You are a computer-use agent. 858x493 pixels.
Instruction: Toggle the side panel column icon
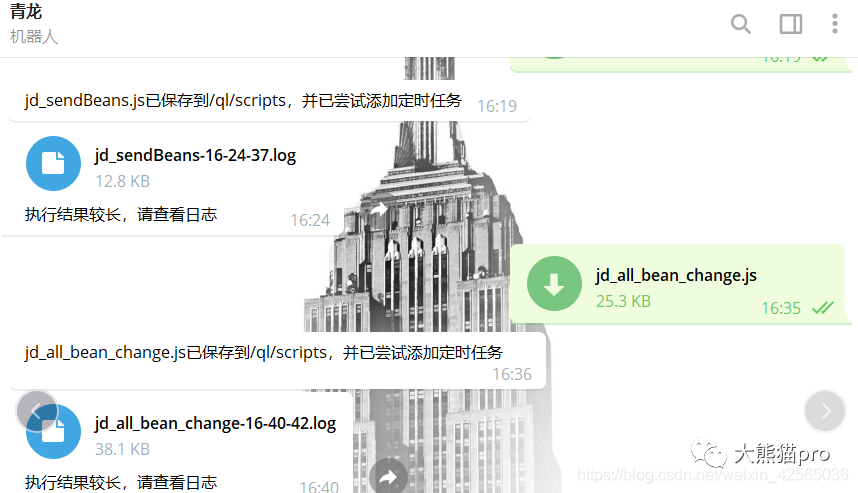(x=791, y=24)
